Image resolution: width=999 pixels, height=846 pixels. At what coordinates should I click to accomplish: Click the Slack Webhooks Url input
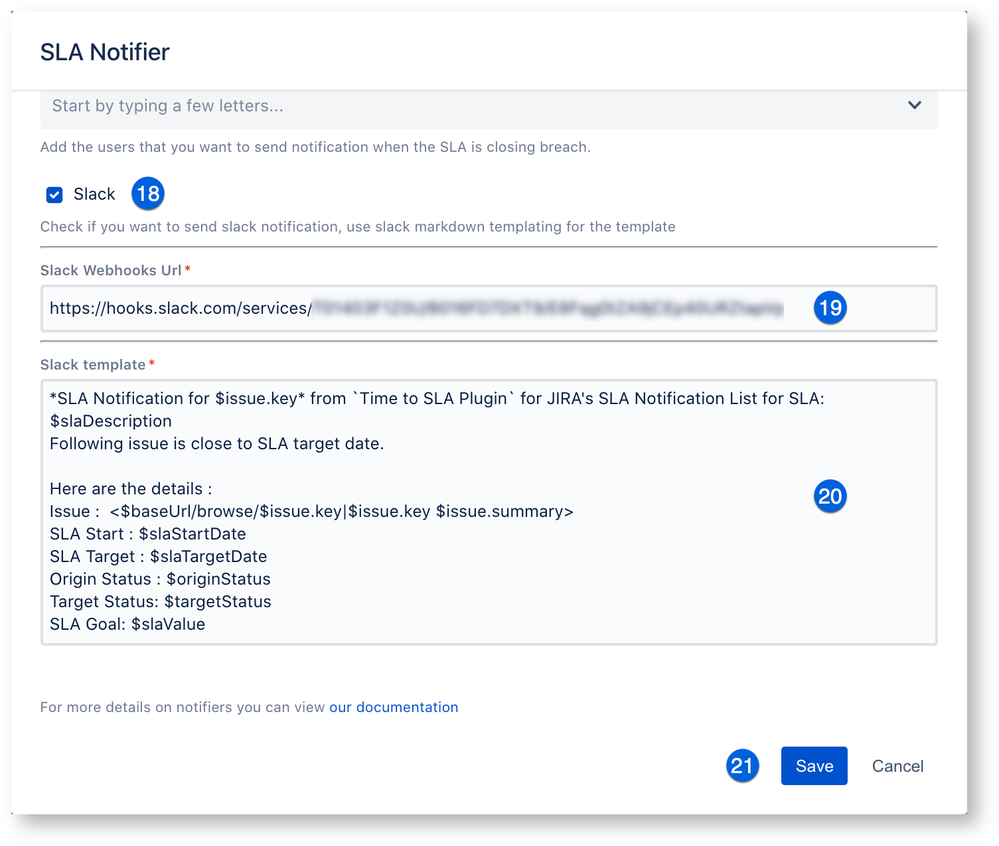tap(489, 308)
